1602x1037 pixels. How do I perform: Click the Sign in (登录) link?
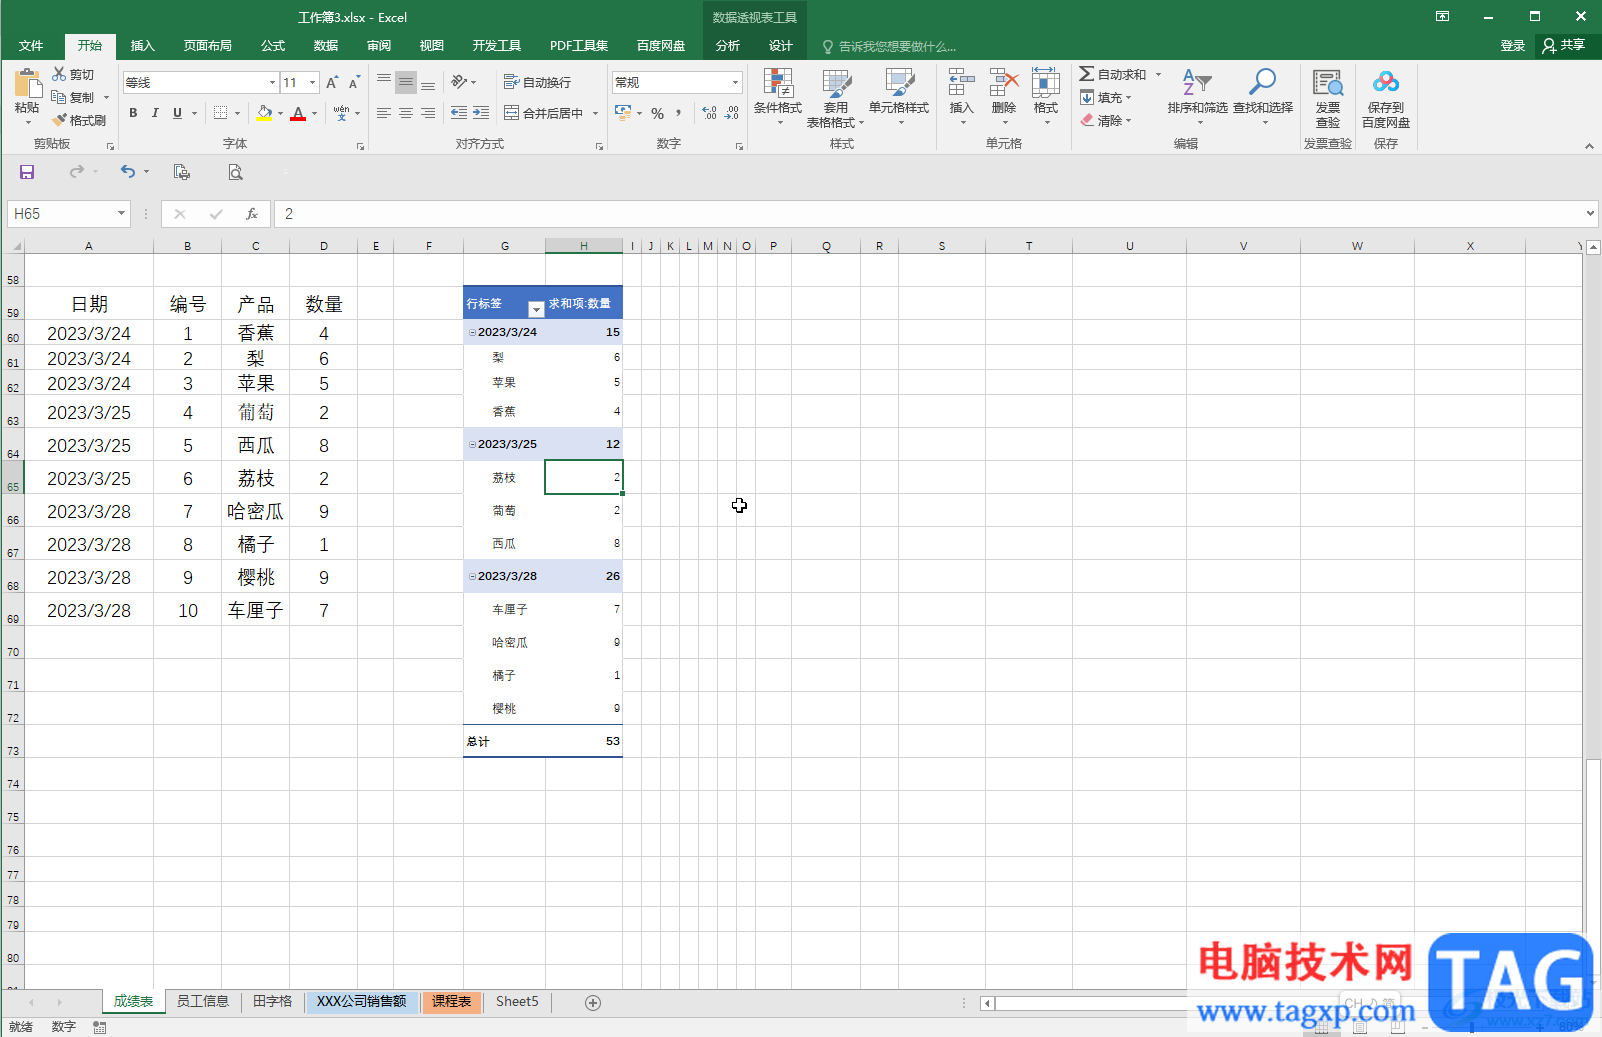pos(1513,46)
